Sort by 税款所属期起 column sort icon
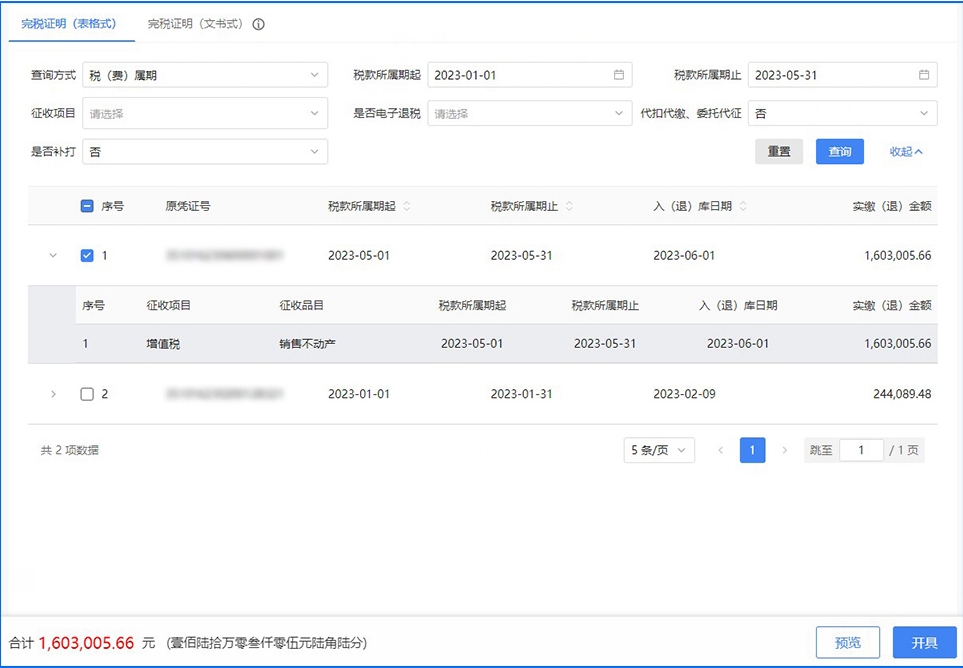 406,207
